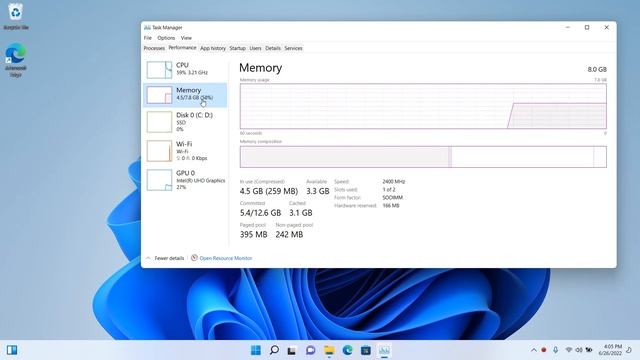Switch to the Startup tab
This screenshot has height=360, width=640.
click(x=238, y=48)
